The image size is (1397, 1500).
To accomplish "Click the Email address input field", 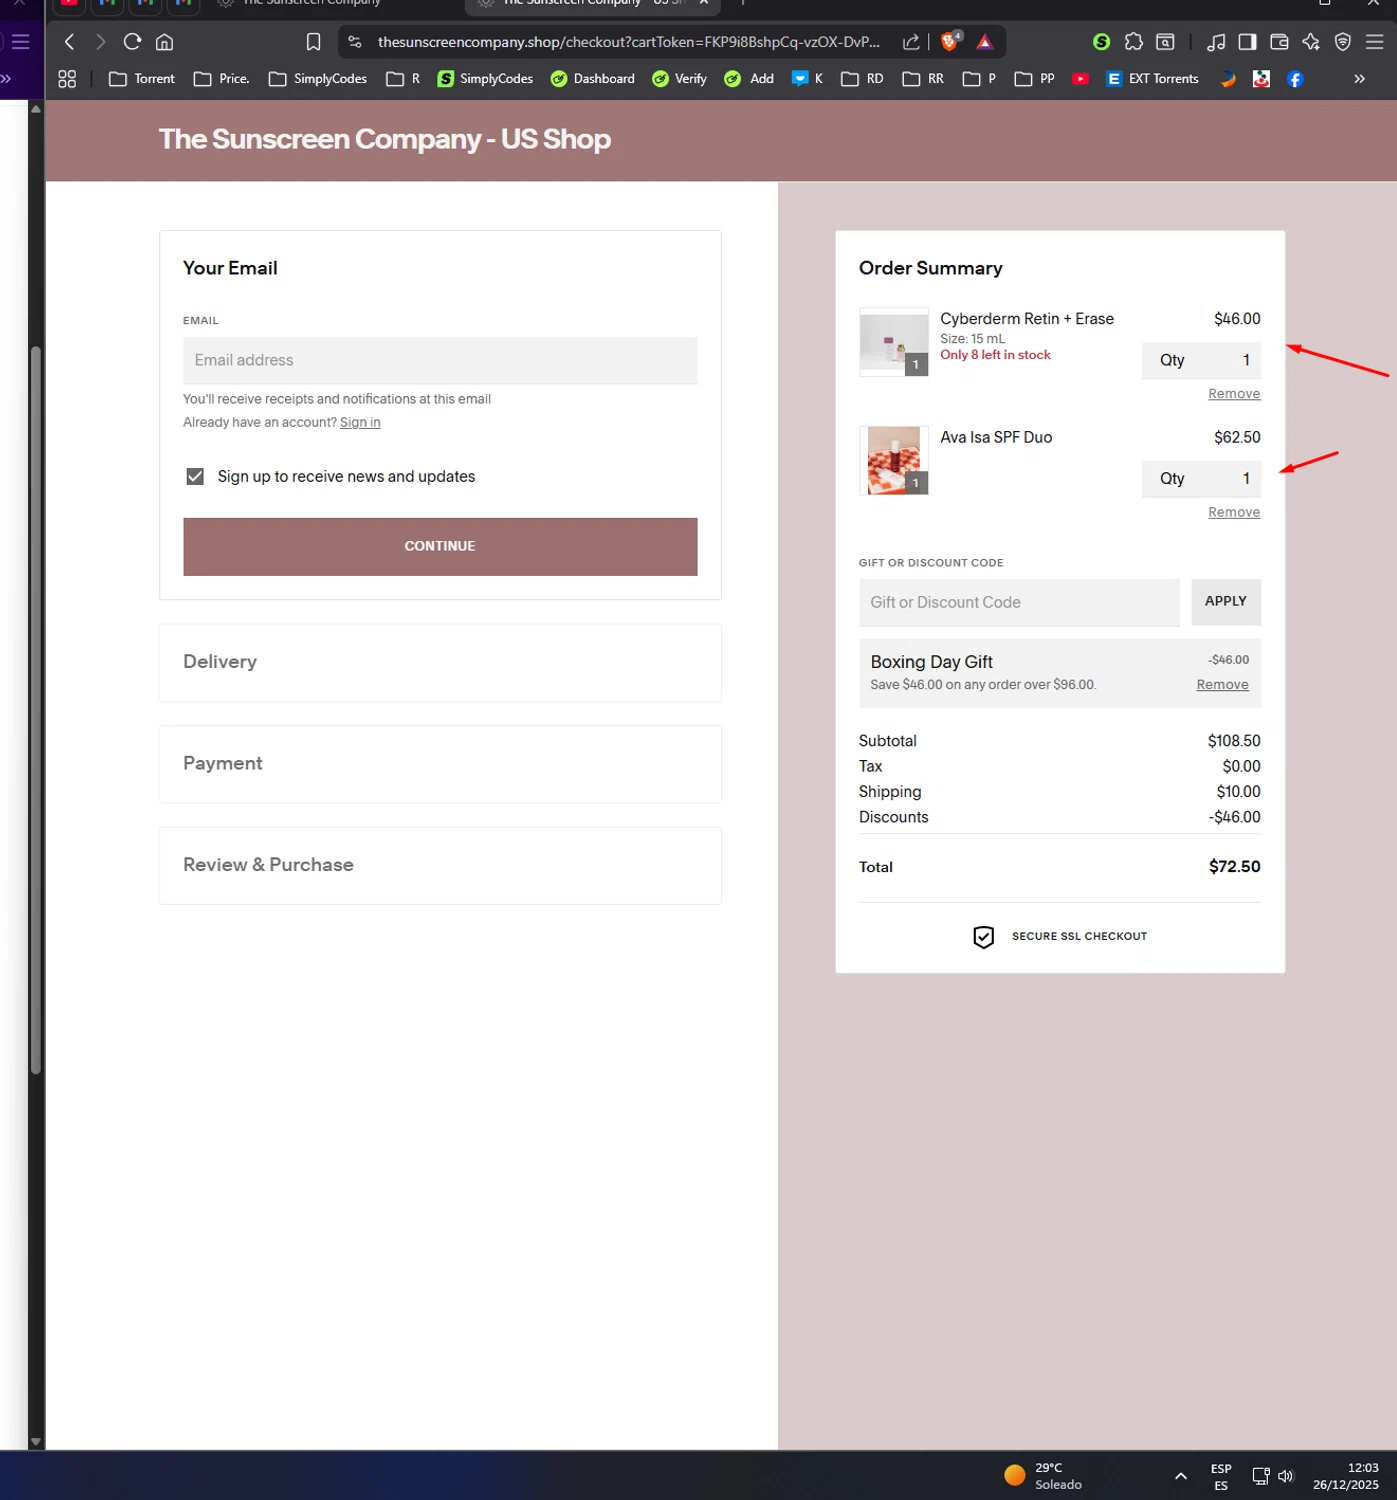I will pyautogui.click(x=440, y=361).
